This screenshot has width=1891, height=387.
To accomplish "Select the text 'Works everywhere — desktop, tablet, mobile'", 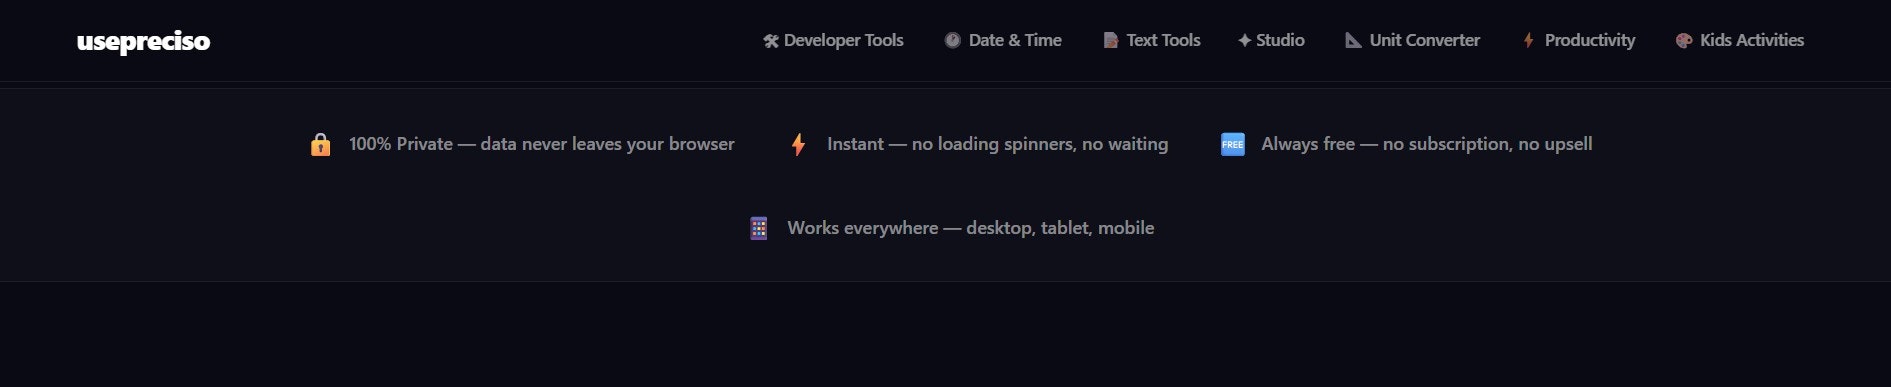I will (971, 228).
